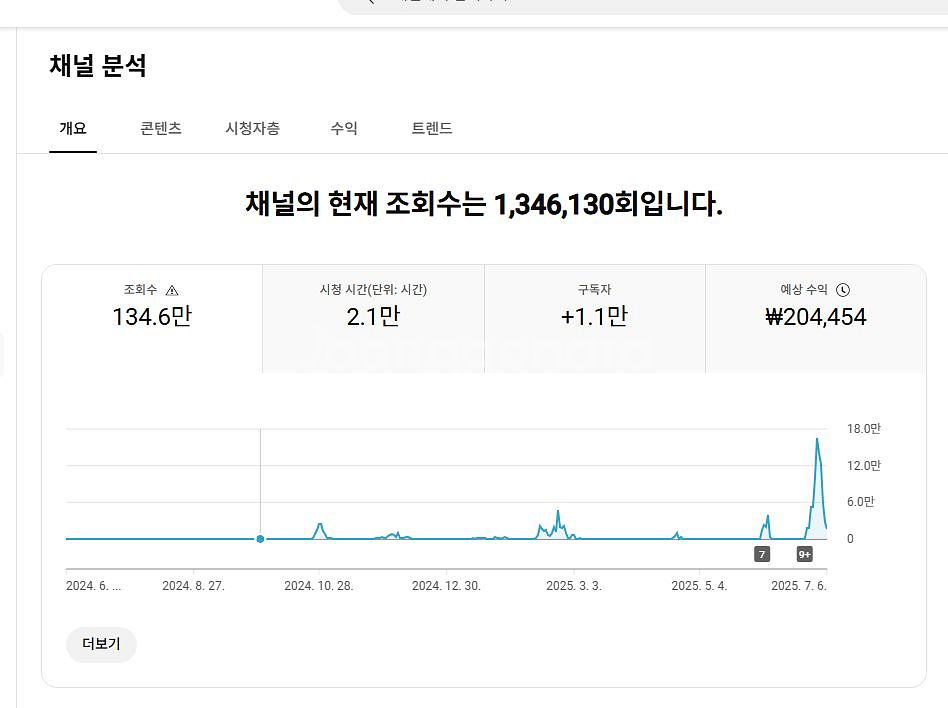Click the chart peak near 2025. 3. 3.

click(x=558, y=513)
